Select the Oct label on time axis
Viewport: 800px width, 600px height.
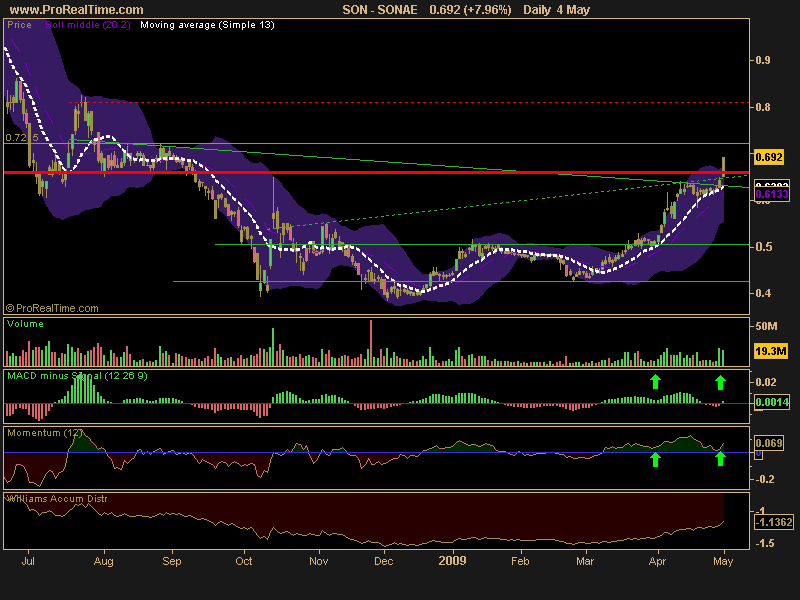coord(244,561)
